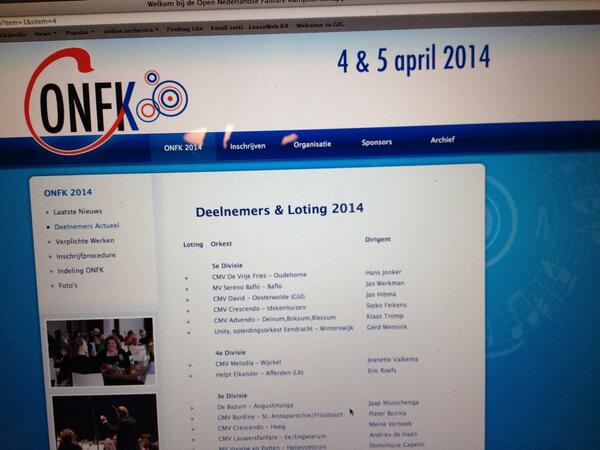Open the News bookmarks dropdown
The width and height of the screenshot is (600, 450).
coord(46,33)
